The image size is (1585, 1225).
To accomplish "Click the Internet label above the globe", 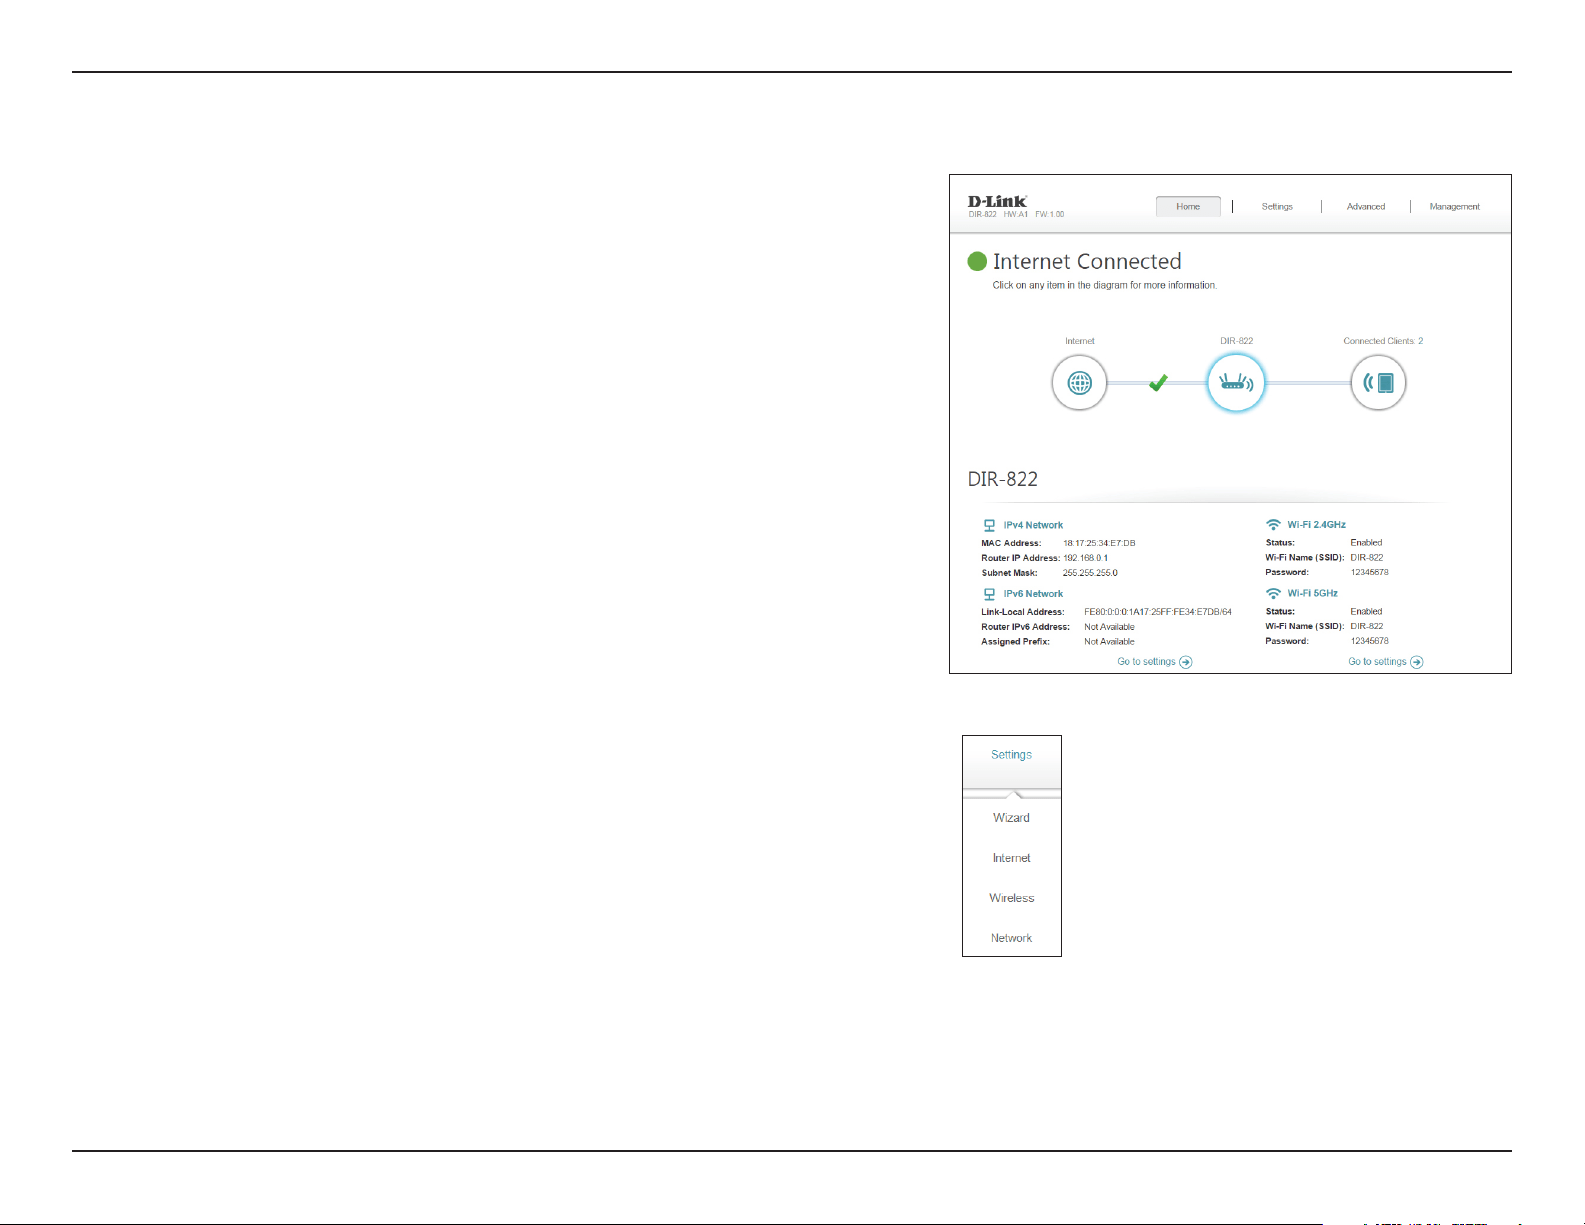I will pos(1079,341).
